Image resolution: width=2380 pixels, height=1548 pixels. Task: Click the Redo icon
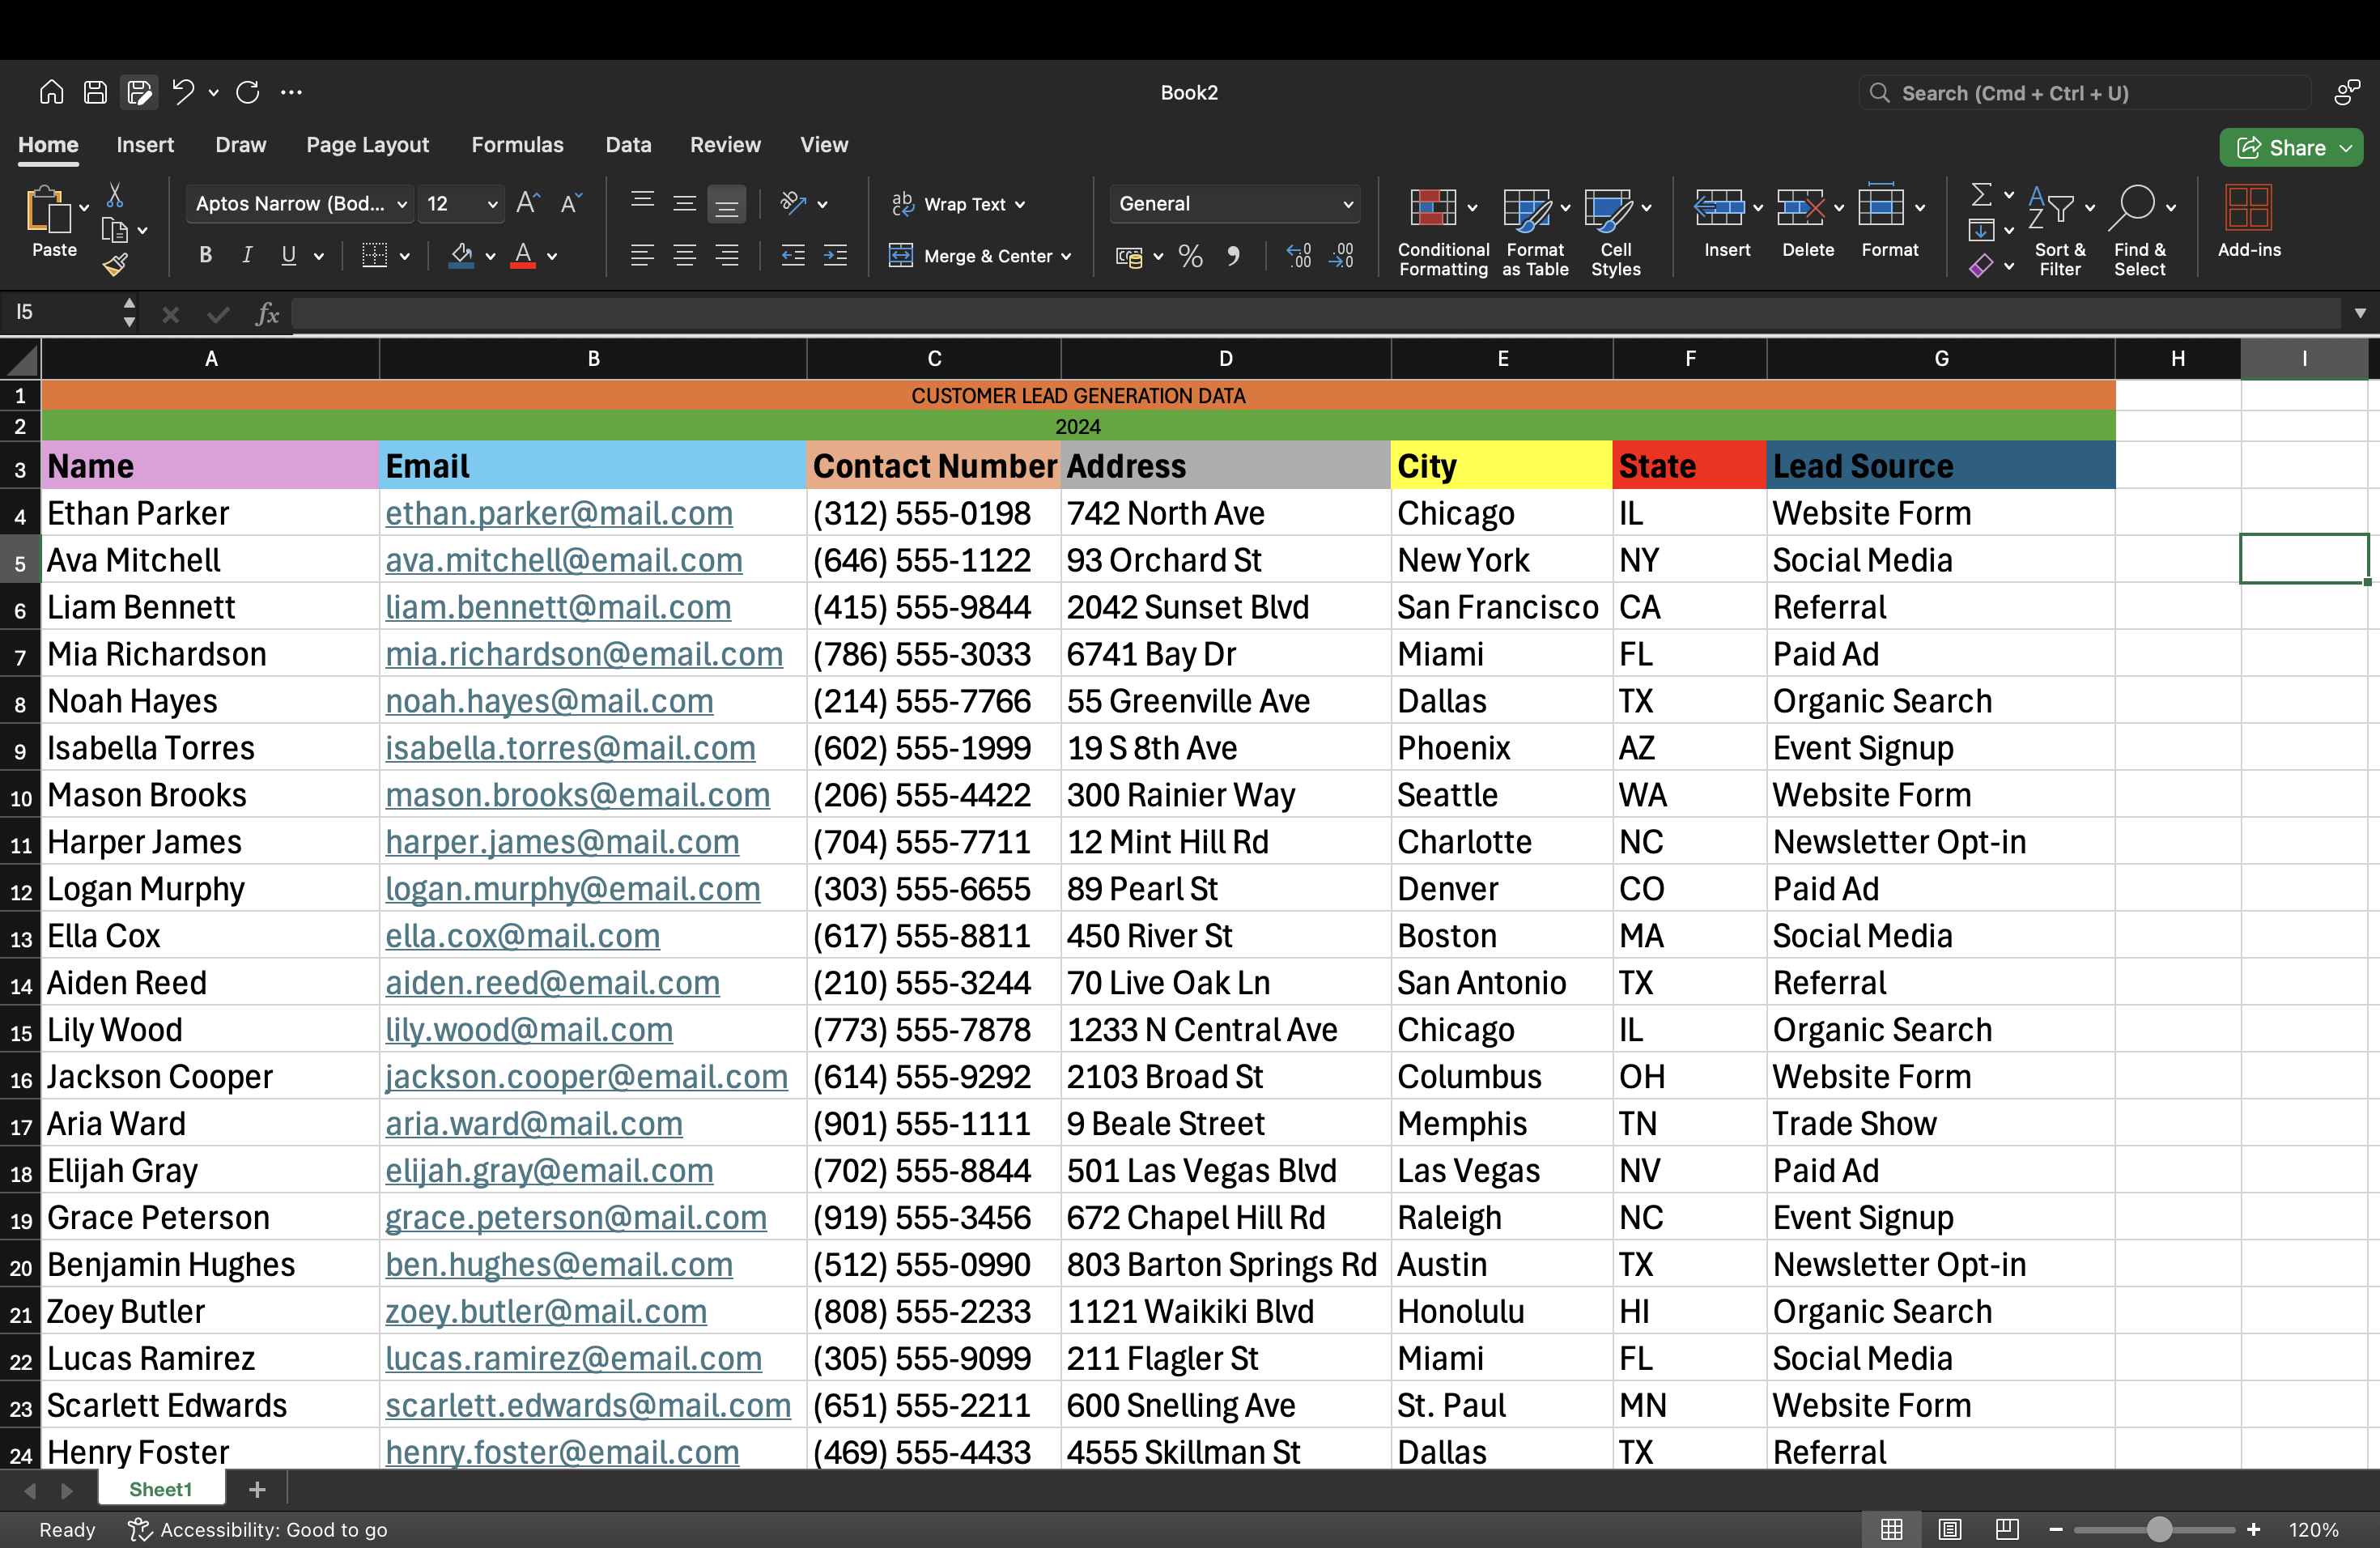(248, 92)
